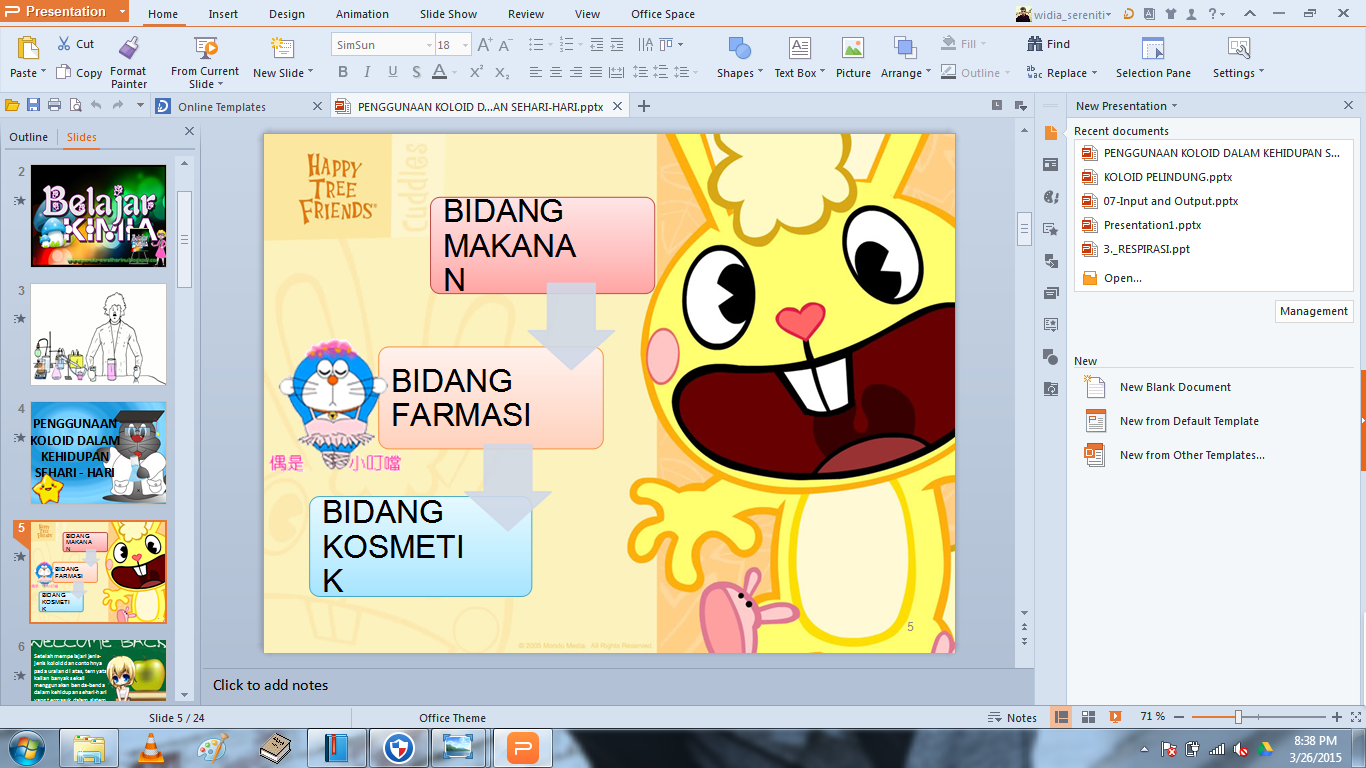
Task: Click the Increase Font Size icon
Action: [x=485, y=45]
